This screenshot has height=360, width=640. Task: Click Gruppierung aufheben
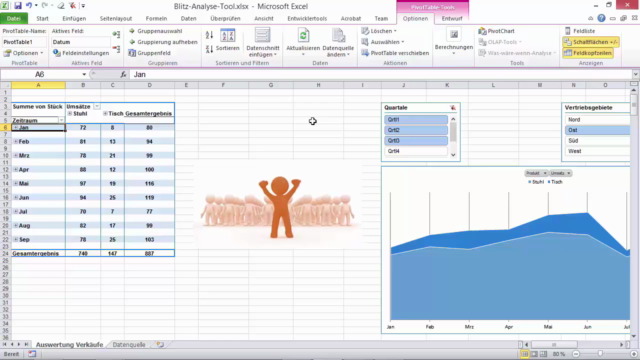[x=163, y=42]
